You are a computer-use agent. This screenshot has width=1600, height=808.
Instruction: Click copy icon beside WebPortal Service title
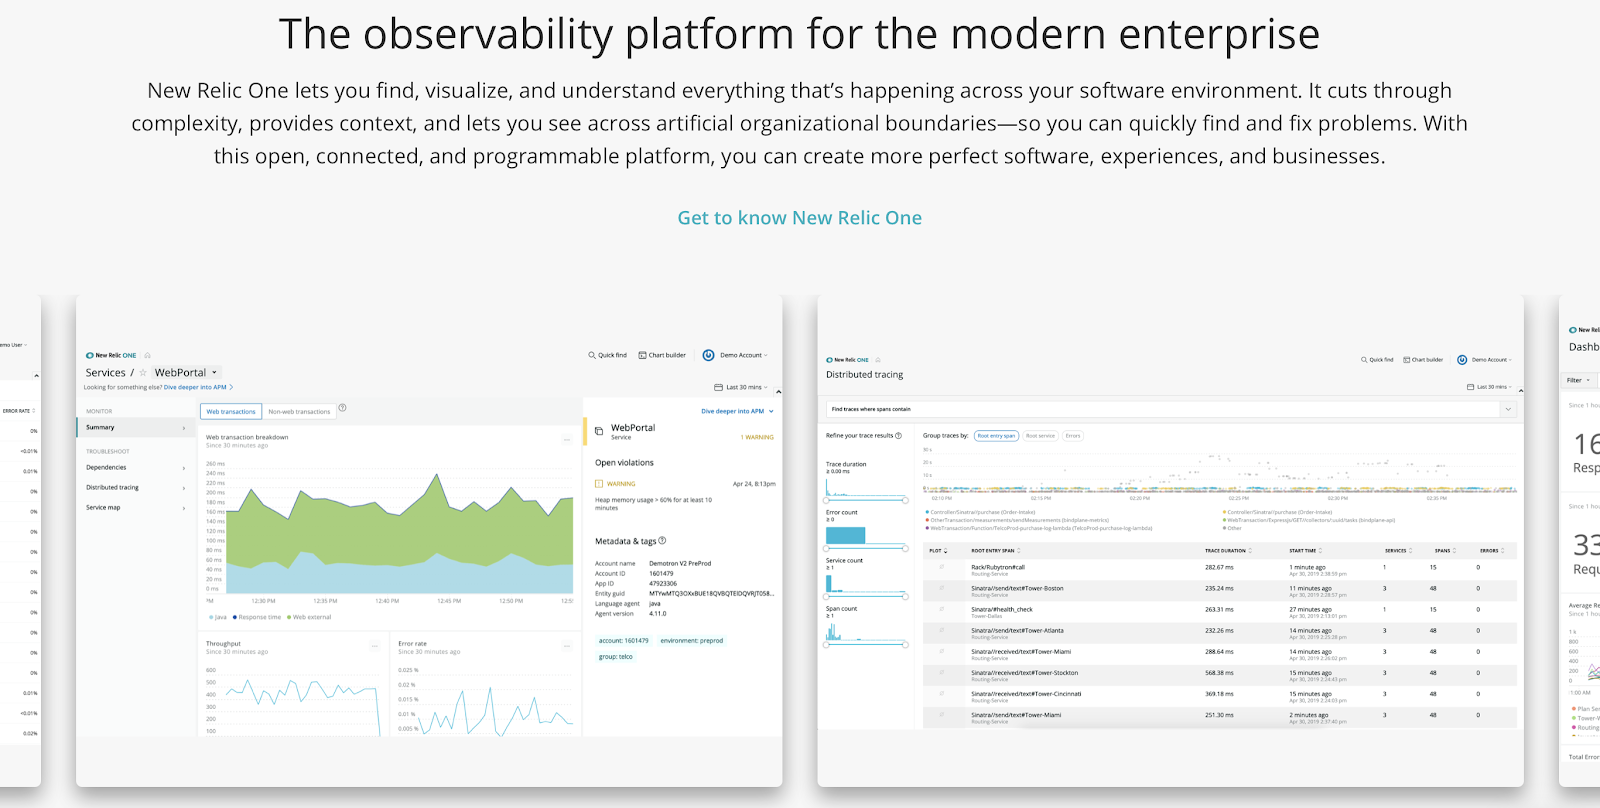click(599, 431)
